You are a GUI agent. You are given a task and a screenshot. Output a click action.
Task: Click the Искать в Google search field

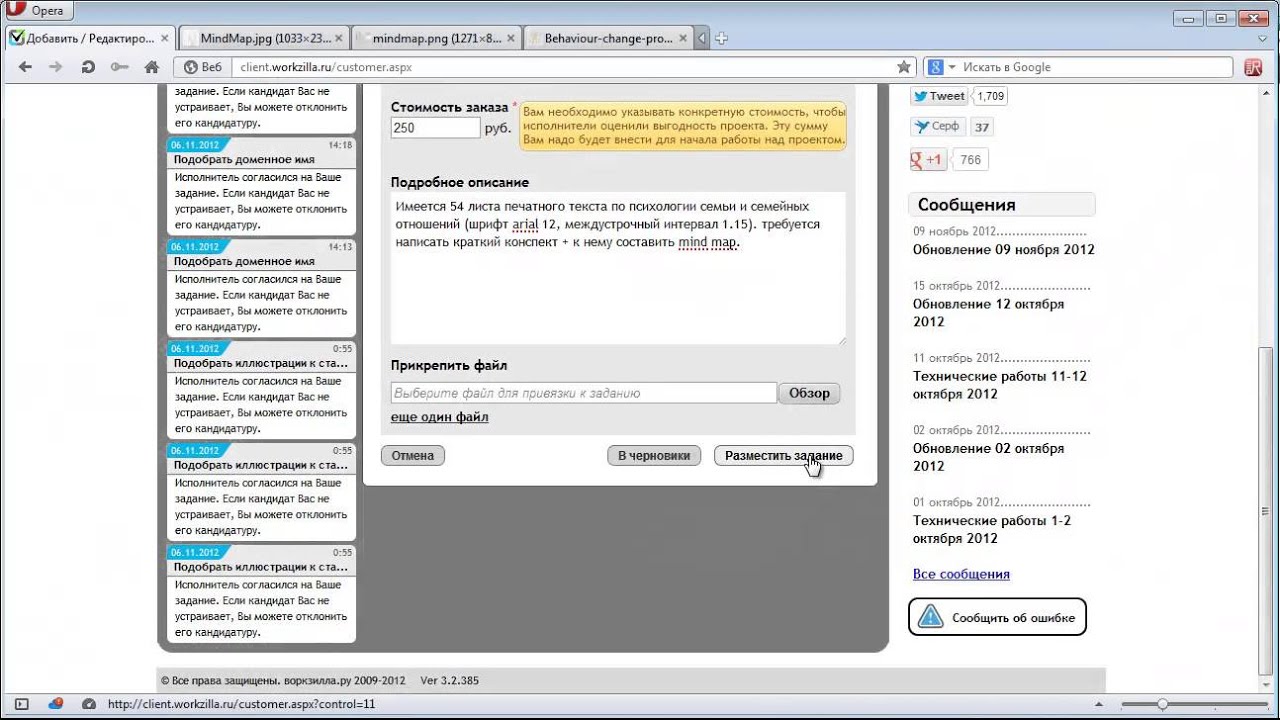point(1095,67)
